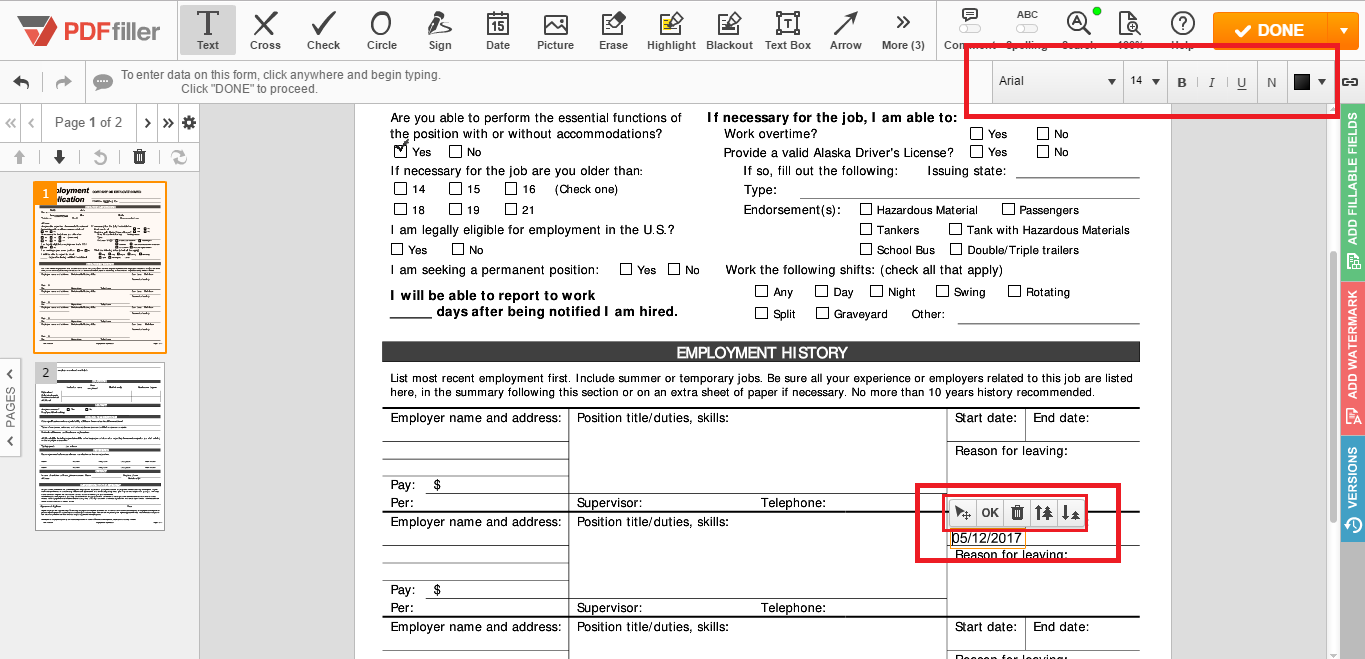Move page down in thumbnails panel
1365x659 pixels.
click(x=59, y=156)
